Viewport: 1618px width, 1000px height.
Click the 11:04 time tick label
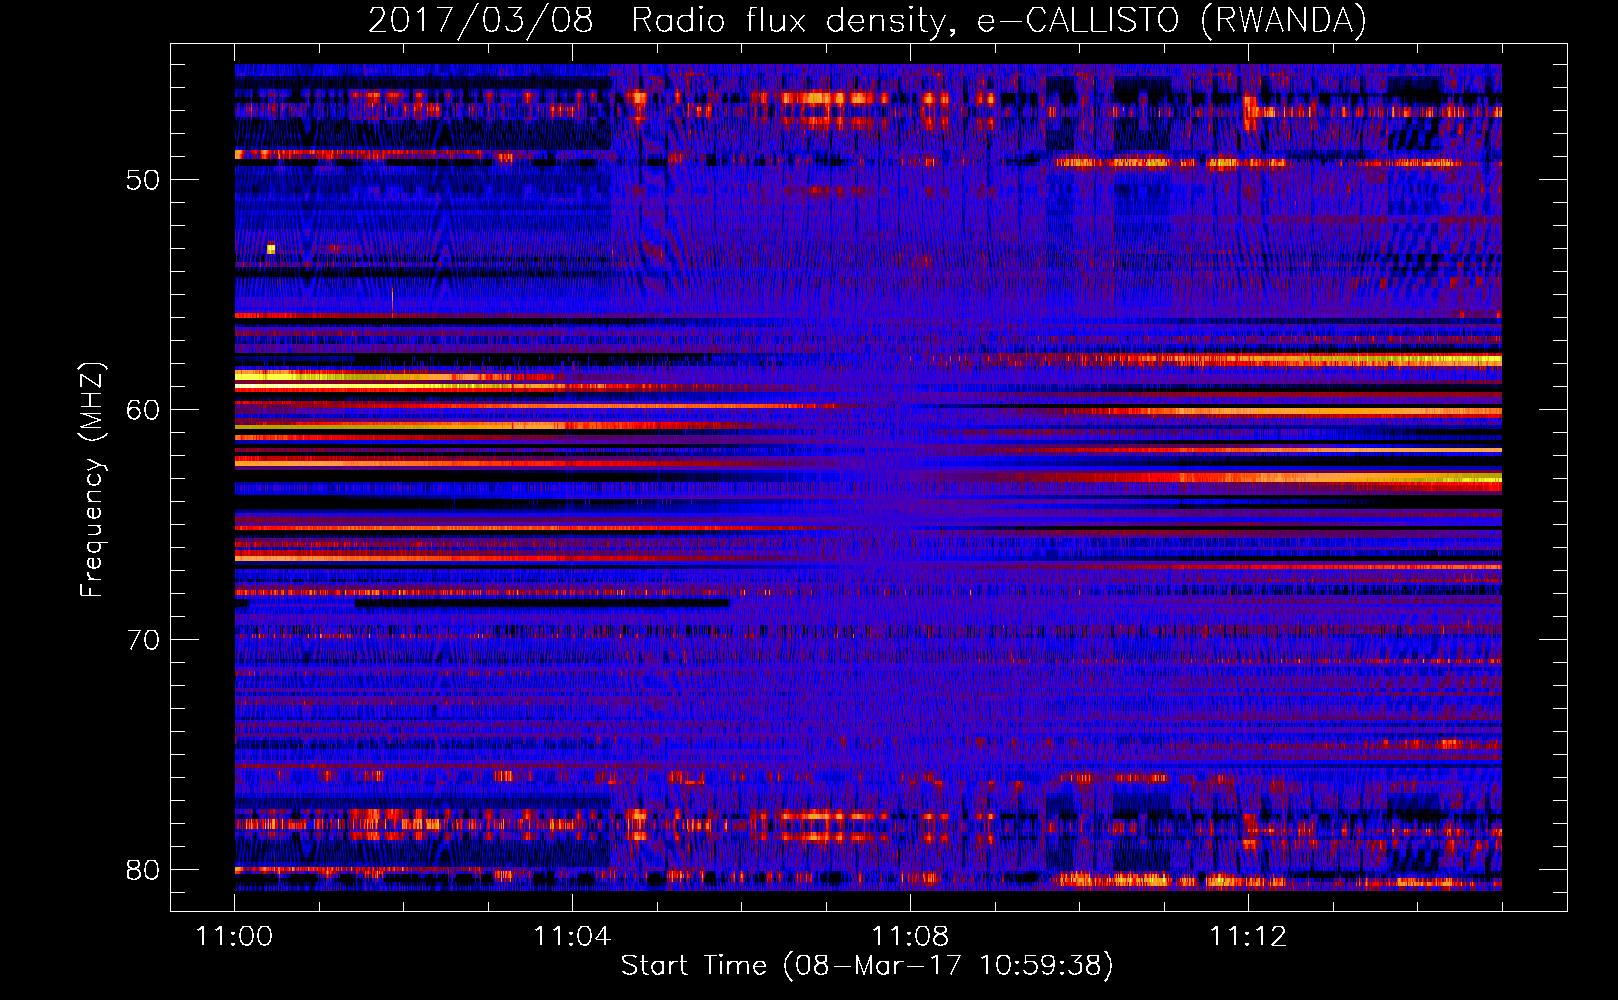572,936
